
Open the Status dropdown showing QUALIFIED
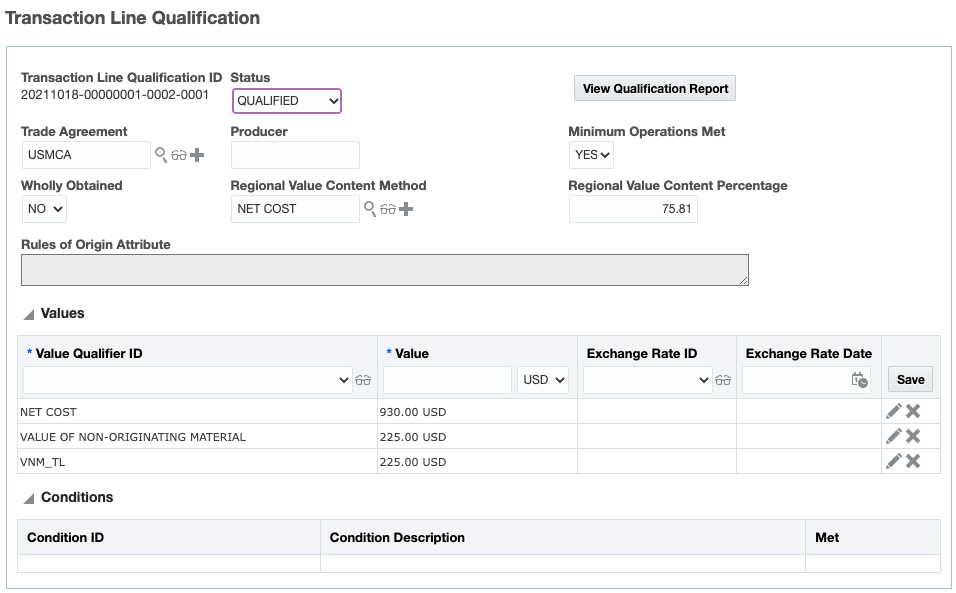click(287, 101)
